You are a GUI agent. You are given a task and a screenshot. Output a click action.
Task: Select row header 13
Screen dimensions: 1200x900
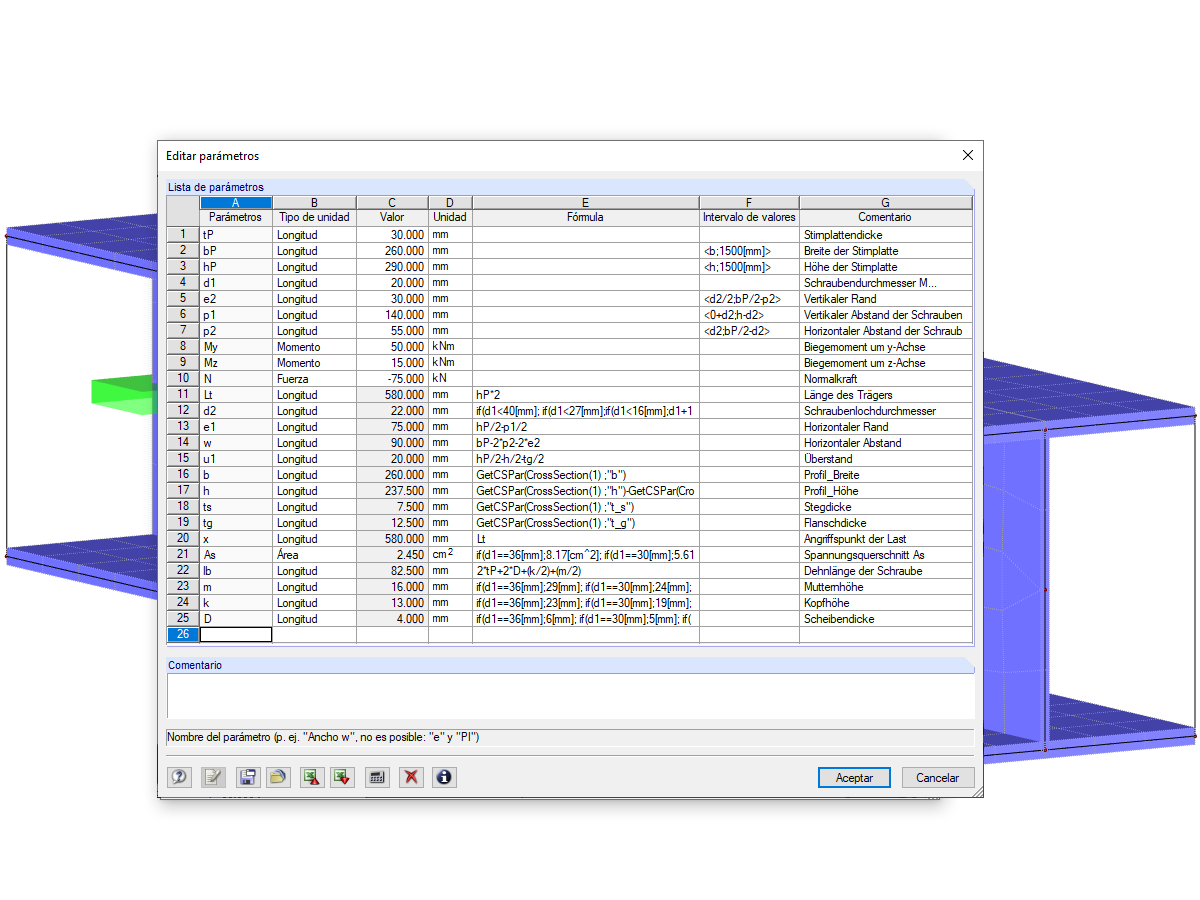[x=183, y=427]
